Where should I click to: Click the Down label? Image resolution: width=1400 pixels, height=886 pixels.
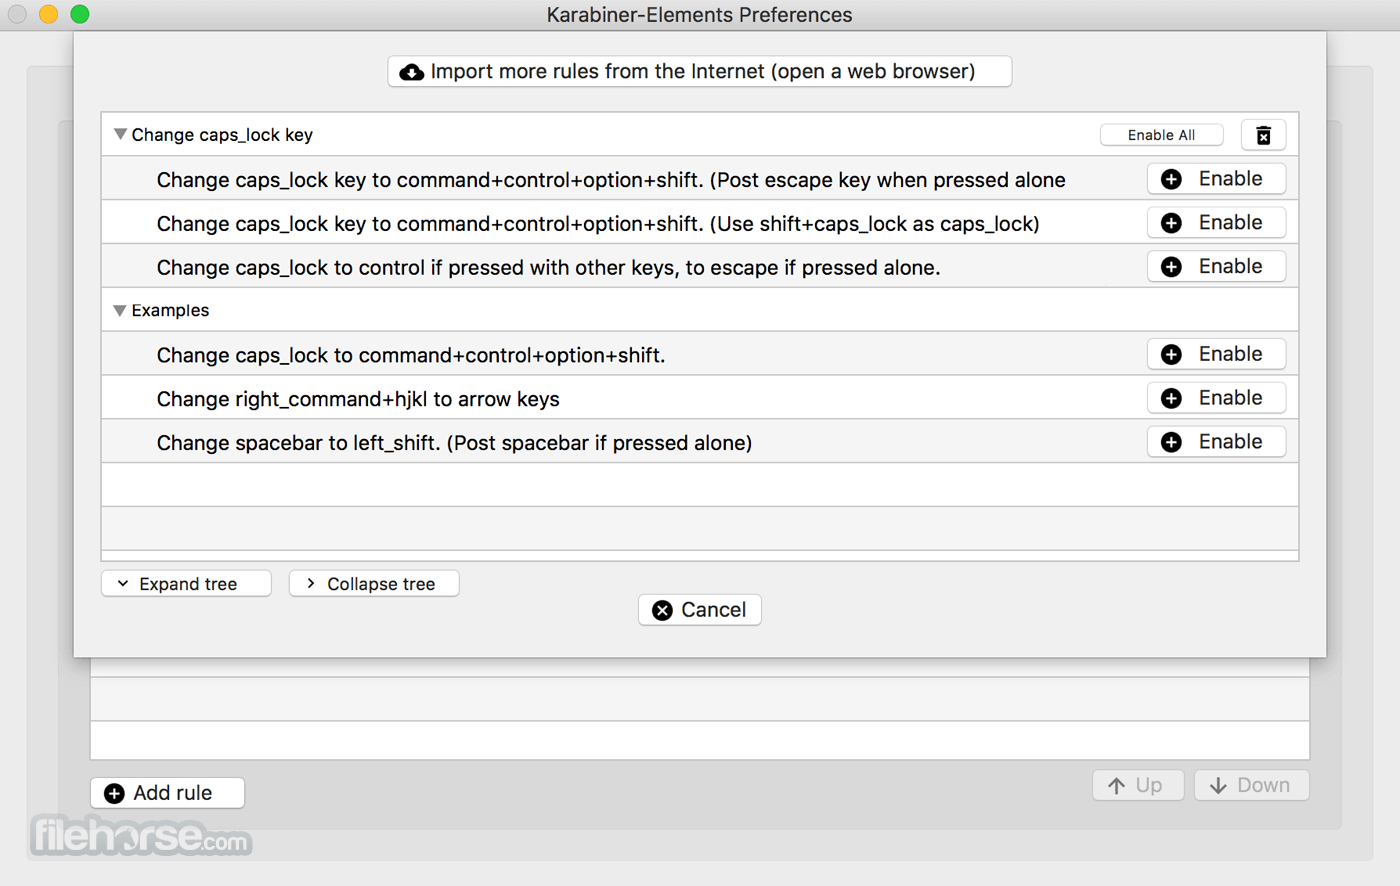1264,786
